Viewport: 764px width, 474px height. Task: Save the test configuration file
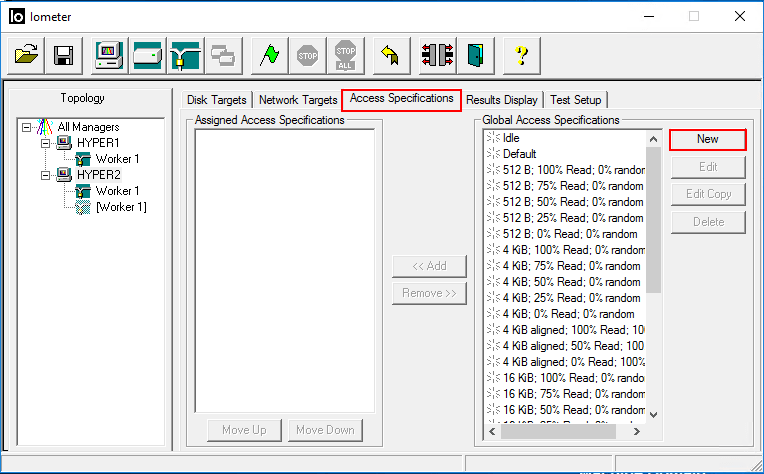tap(64, 56)
